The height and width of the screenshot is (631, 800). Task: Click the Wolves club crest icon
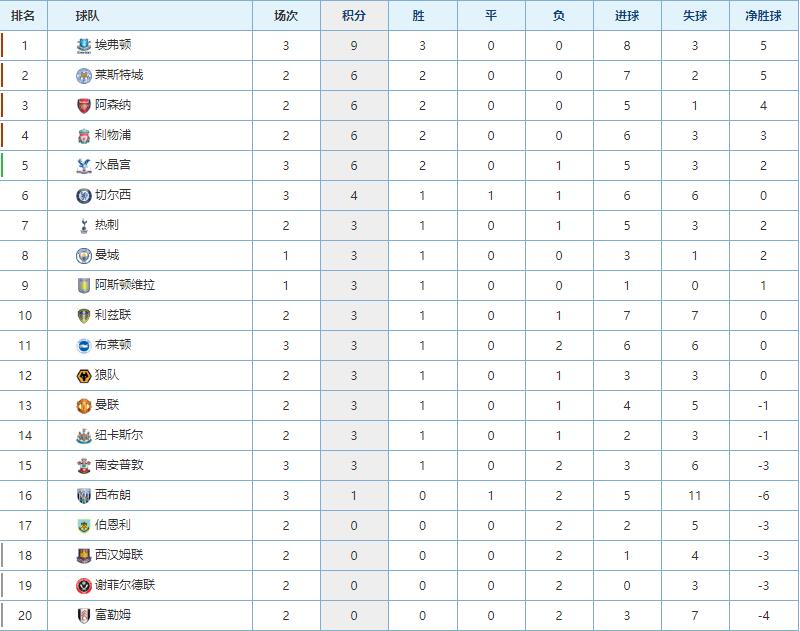[84, 375]
